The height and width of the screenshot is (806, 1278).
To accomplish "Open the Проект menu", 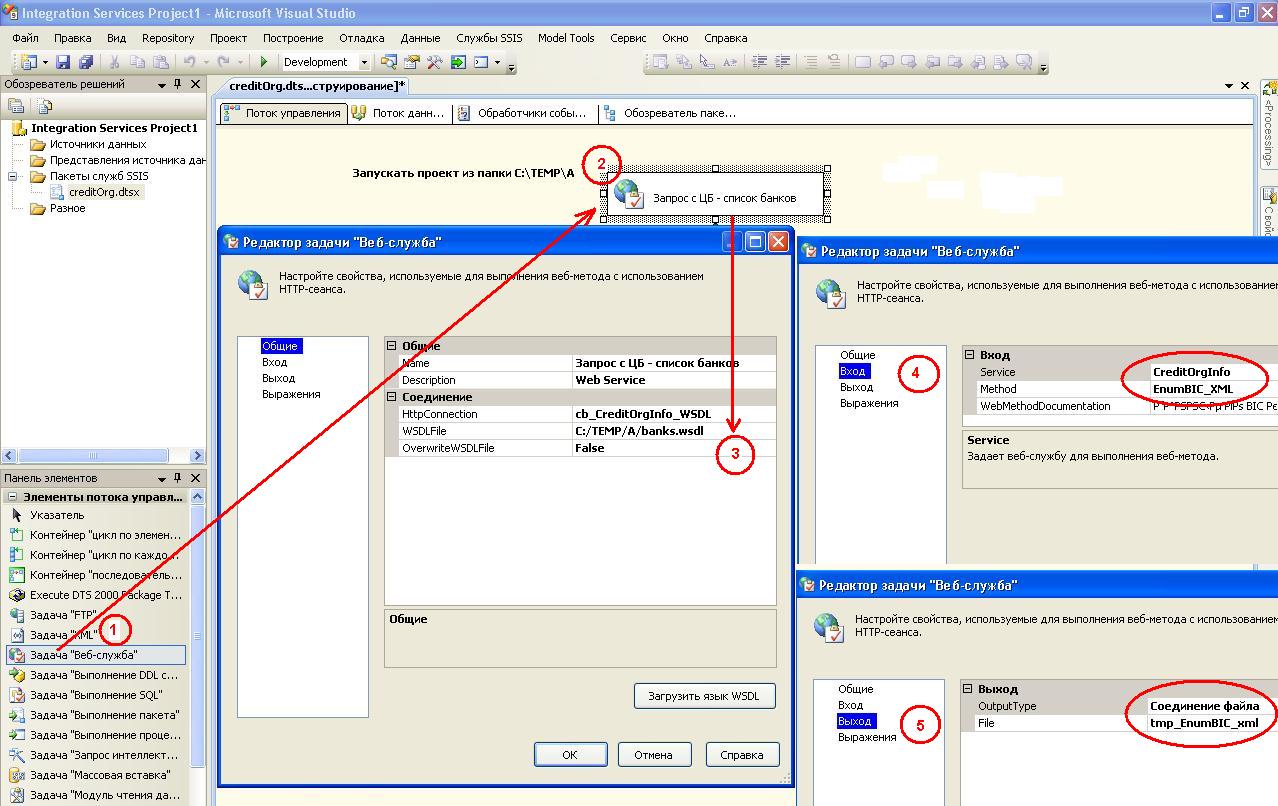I will (229, 38).
